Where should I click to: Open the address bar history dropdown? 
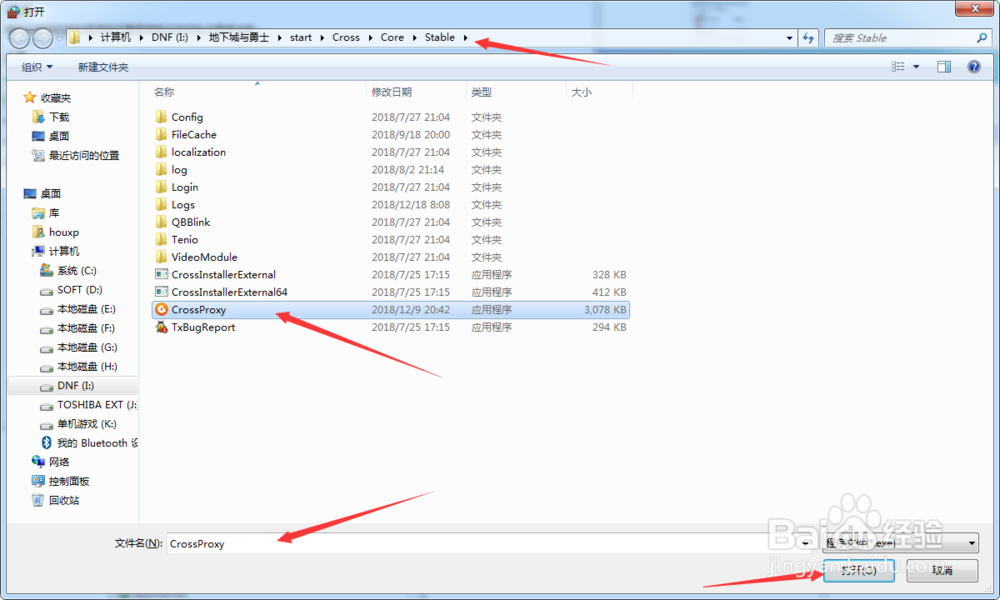[790, 38]
